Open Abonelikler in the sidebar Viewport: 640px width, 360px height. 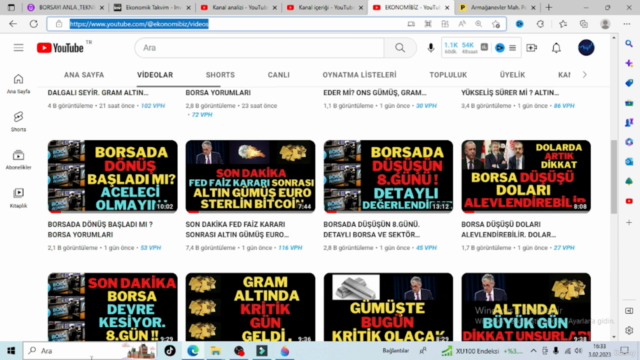coord(18,160)
